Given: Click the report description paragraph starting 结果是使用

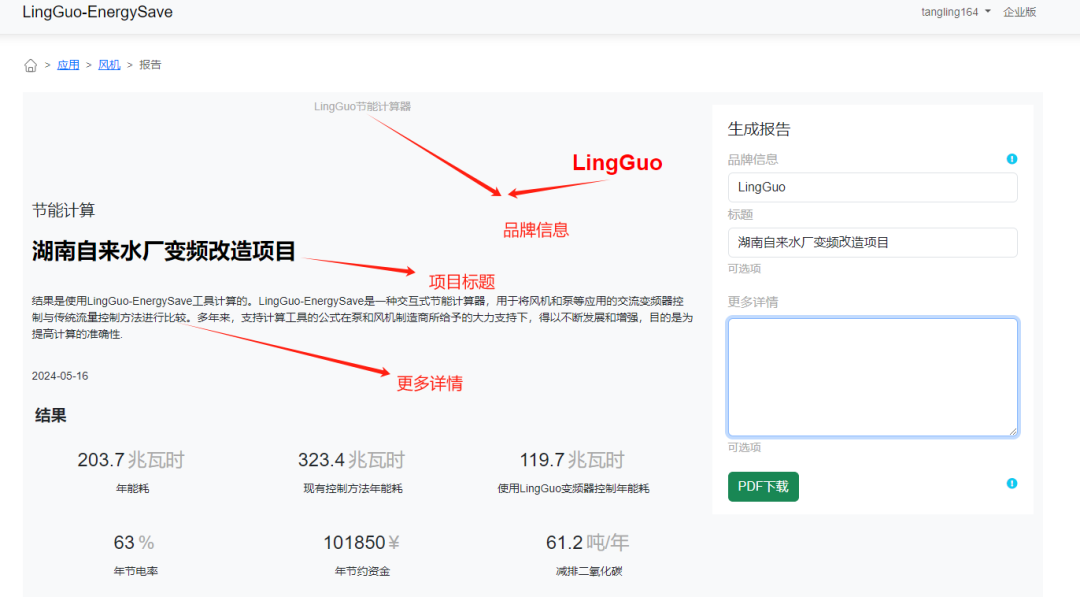Looking at the screenshot, I should coord(362,317).
